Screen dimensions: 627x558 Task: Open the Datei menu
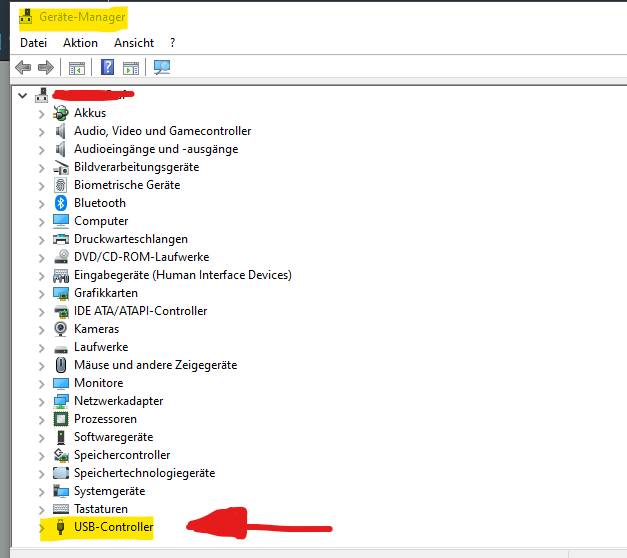[x=34, y=43]
